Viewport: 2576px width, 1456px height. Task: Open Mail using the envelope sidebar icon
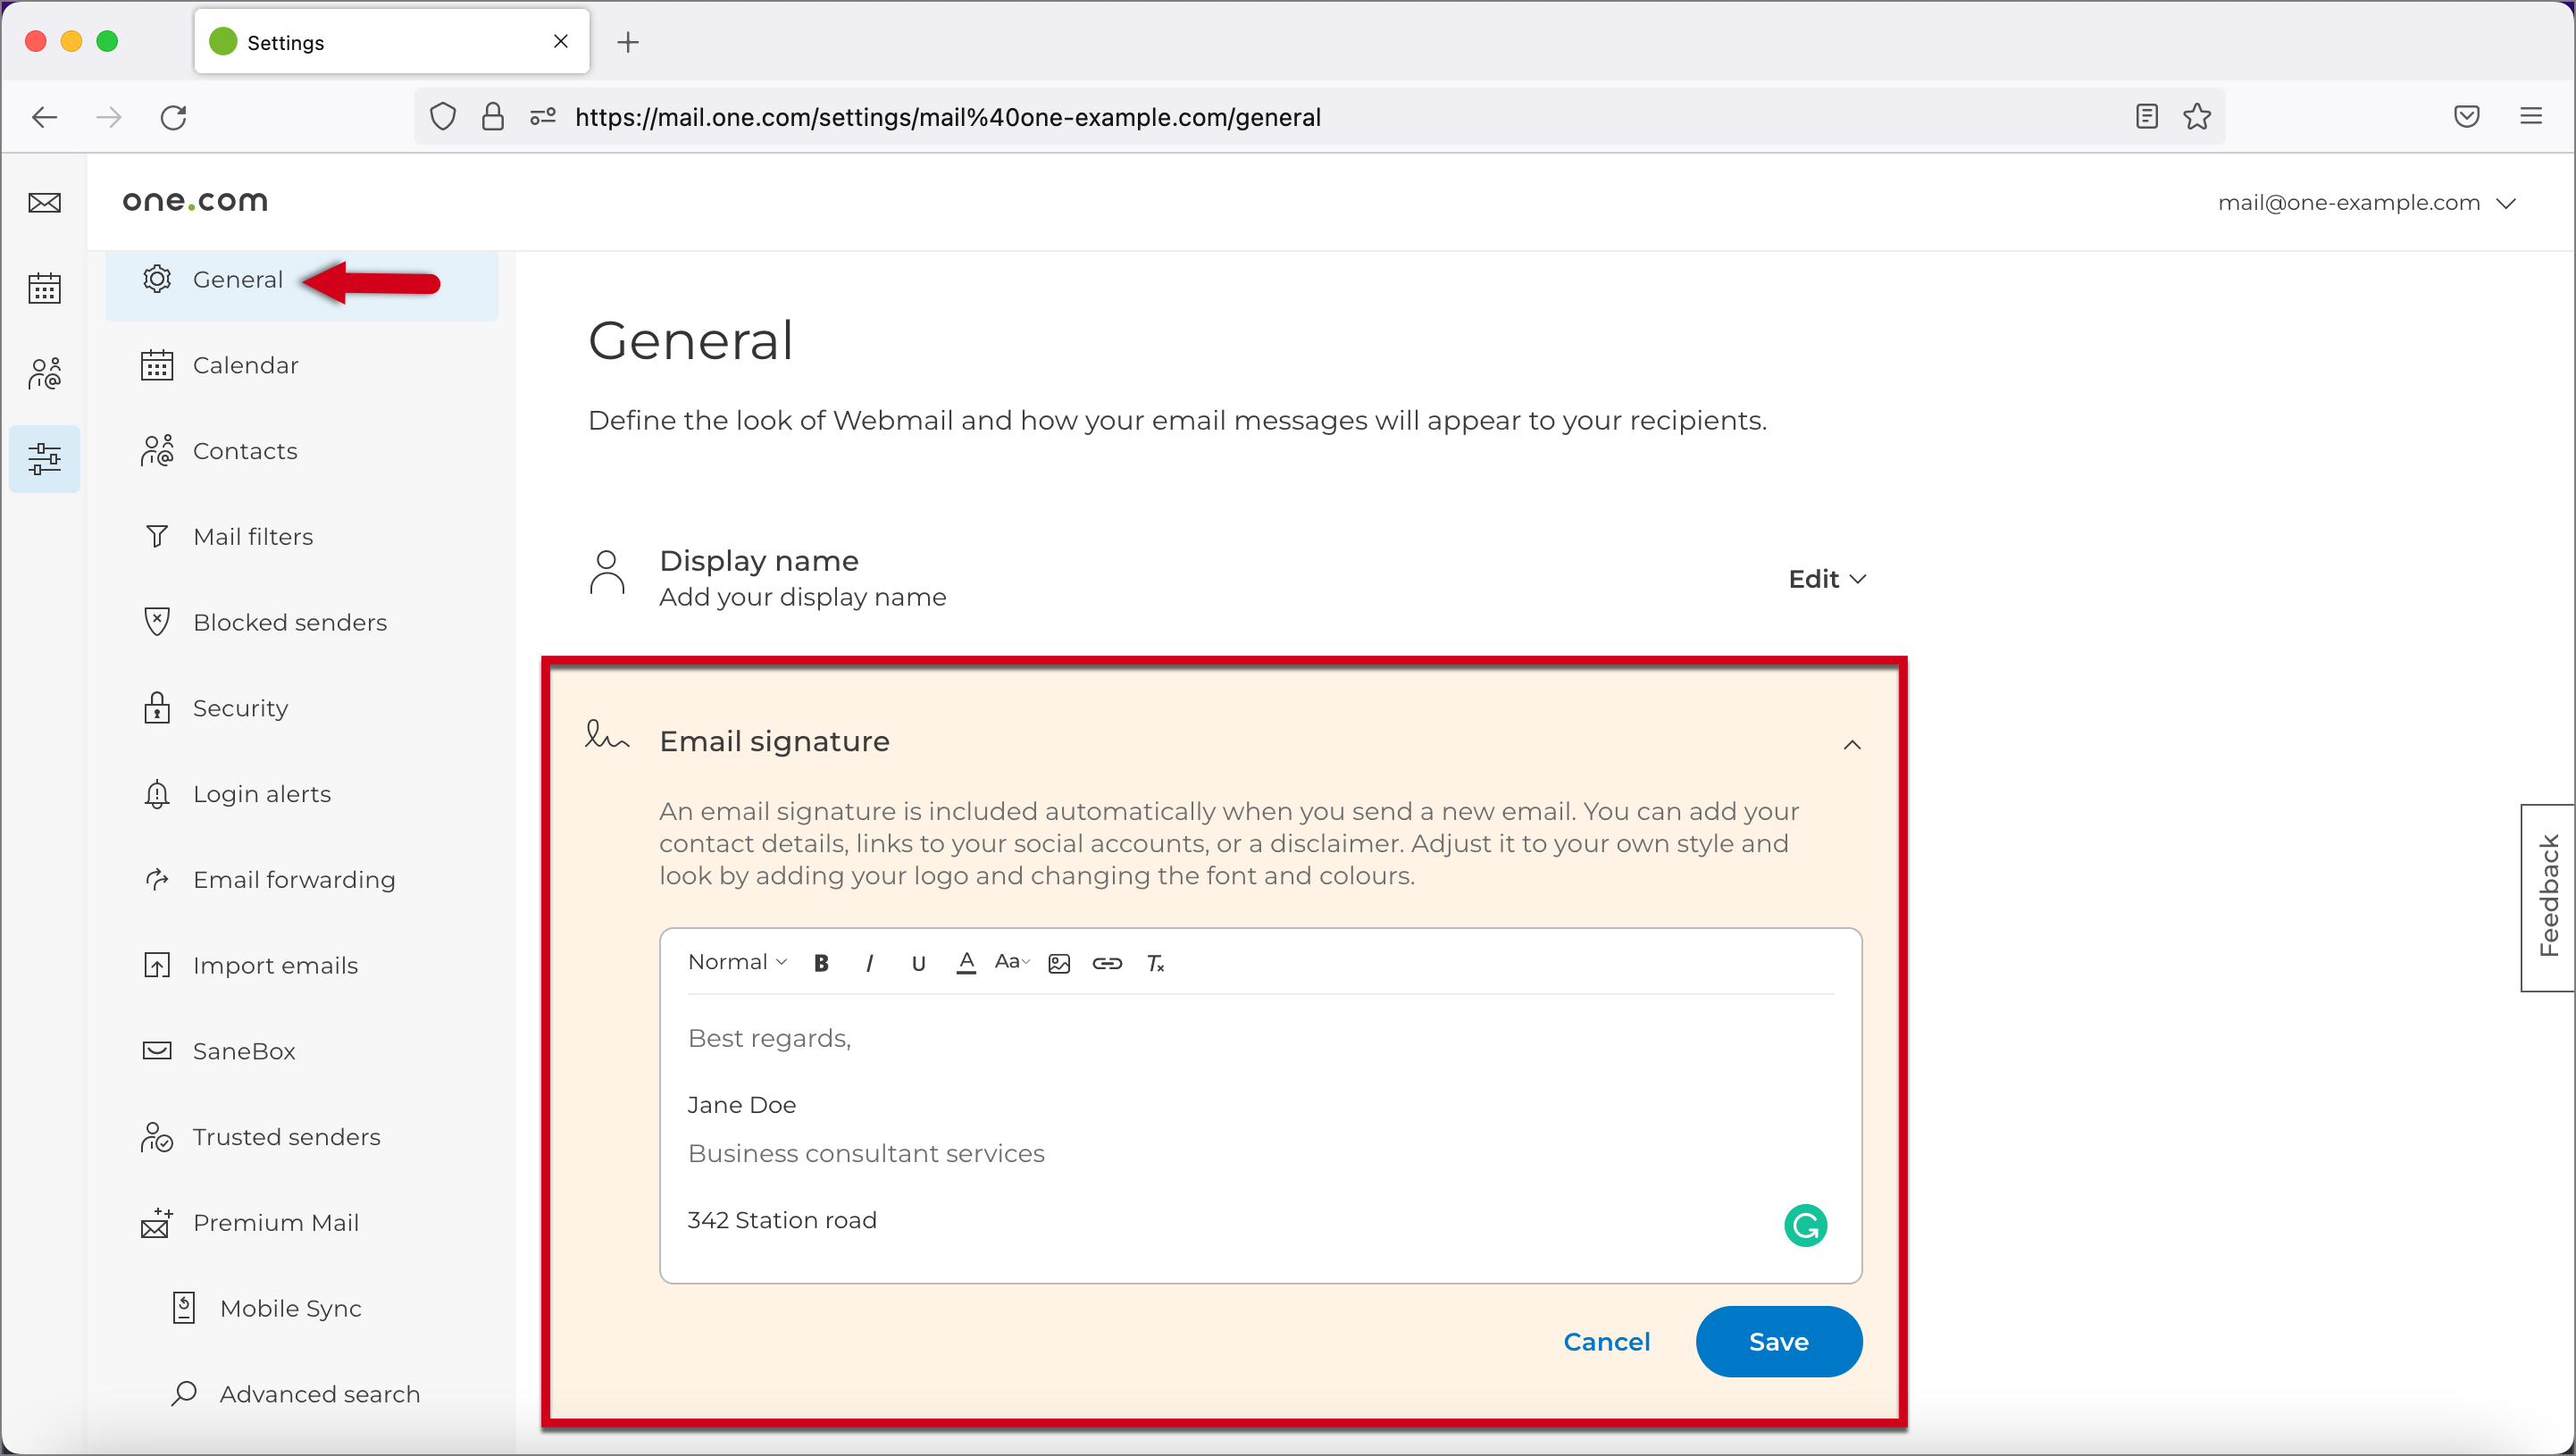pos(44,202)
